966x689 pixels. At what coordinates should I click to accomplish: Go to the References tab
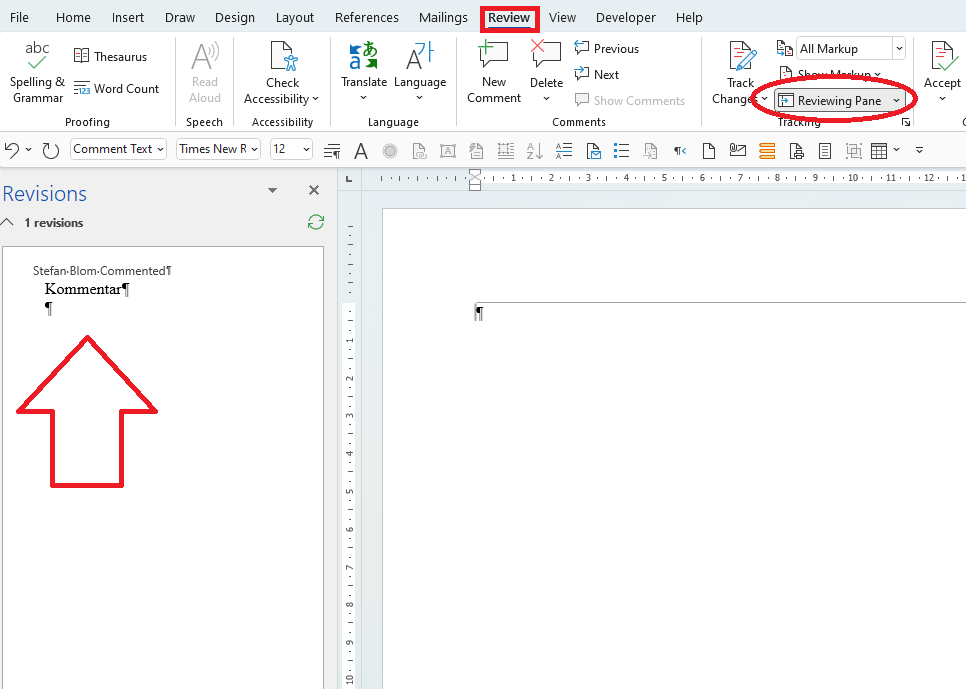click(367, 18)
